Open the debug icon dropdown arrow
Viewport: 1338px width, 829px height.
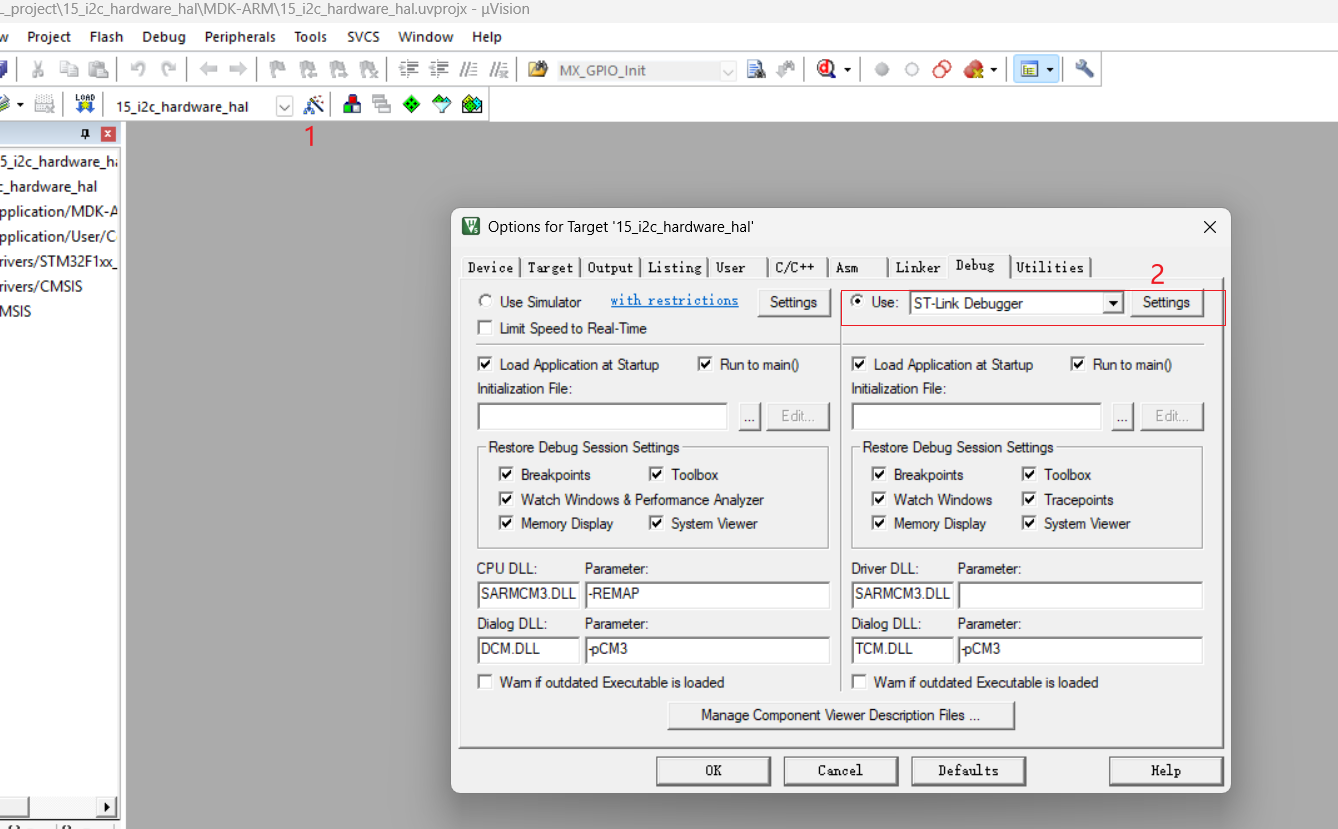(x=848, y=70)
